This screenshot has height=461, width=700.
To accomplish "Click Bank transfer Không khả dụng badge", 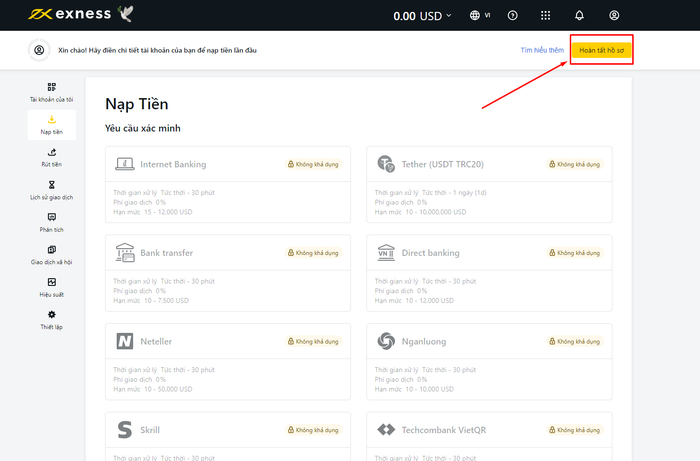I will [x=313, y=253].
